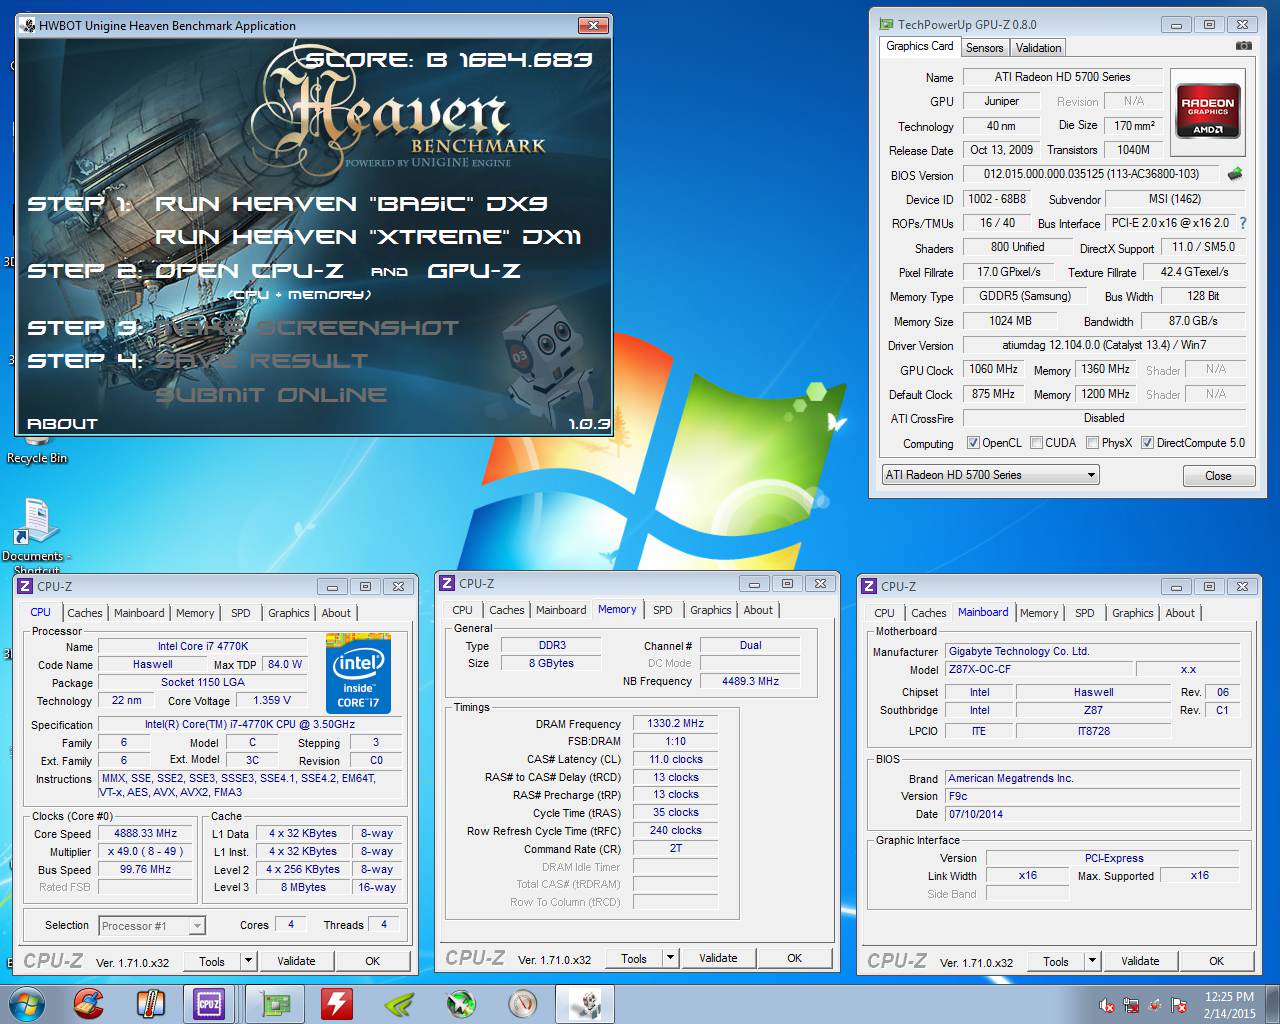
Task: Toggle the OpenCL checkbox in GPU-Z
Action: (973, 443)
